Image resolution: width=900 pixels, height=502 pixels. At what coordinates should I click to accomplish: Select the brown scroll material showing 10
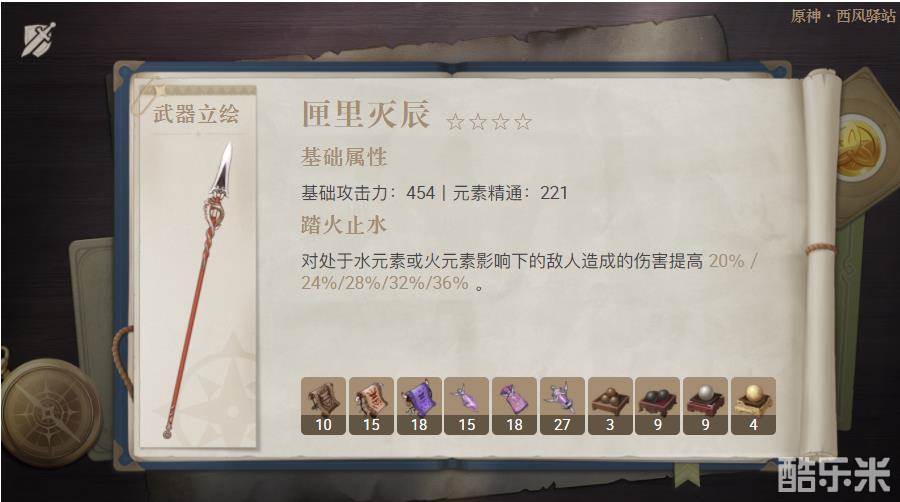pos(323,406)
